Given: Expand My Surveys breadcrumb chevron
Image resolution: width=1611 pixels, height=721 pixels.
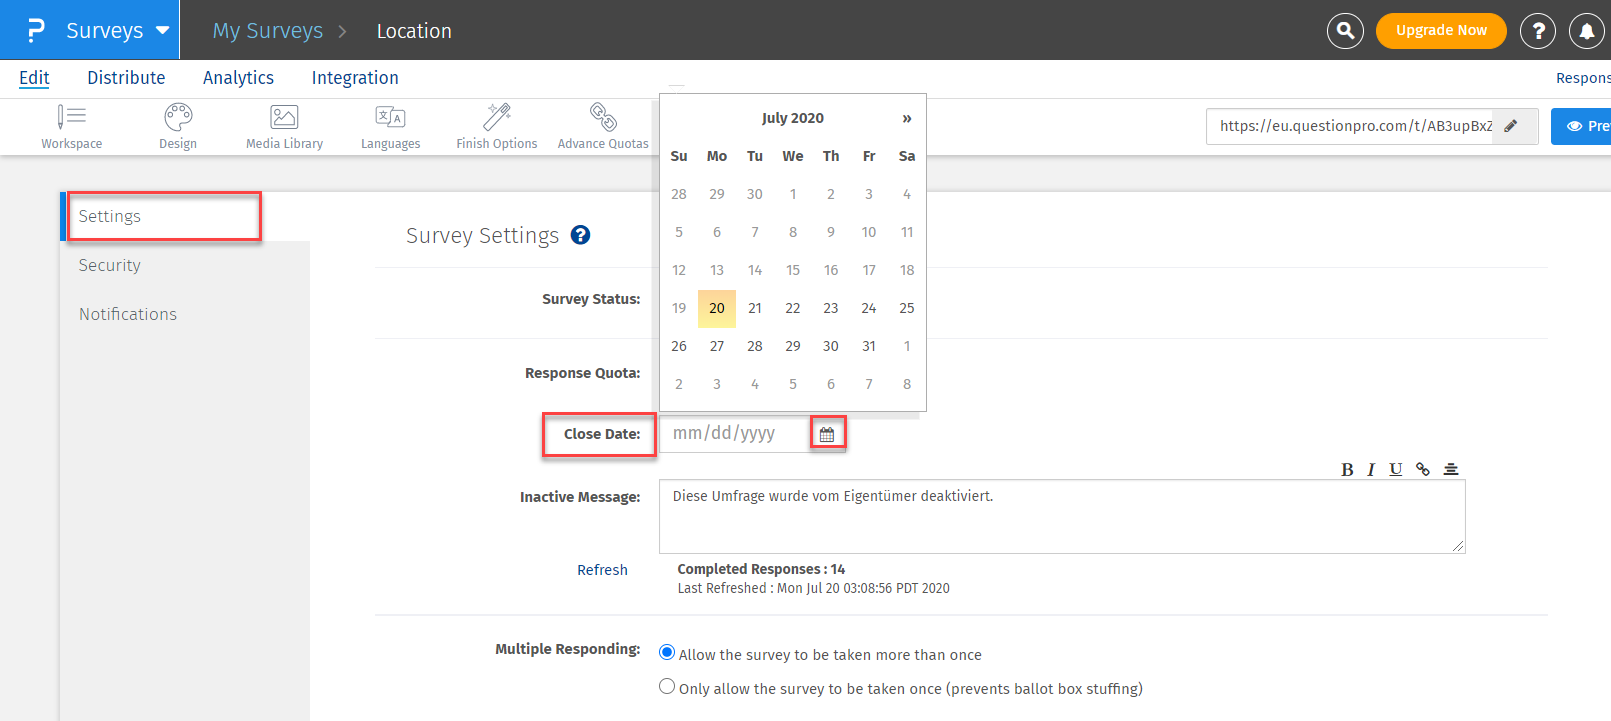Looking at the screenshot, I should (x=342, y=31).
